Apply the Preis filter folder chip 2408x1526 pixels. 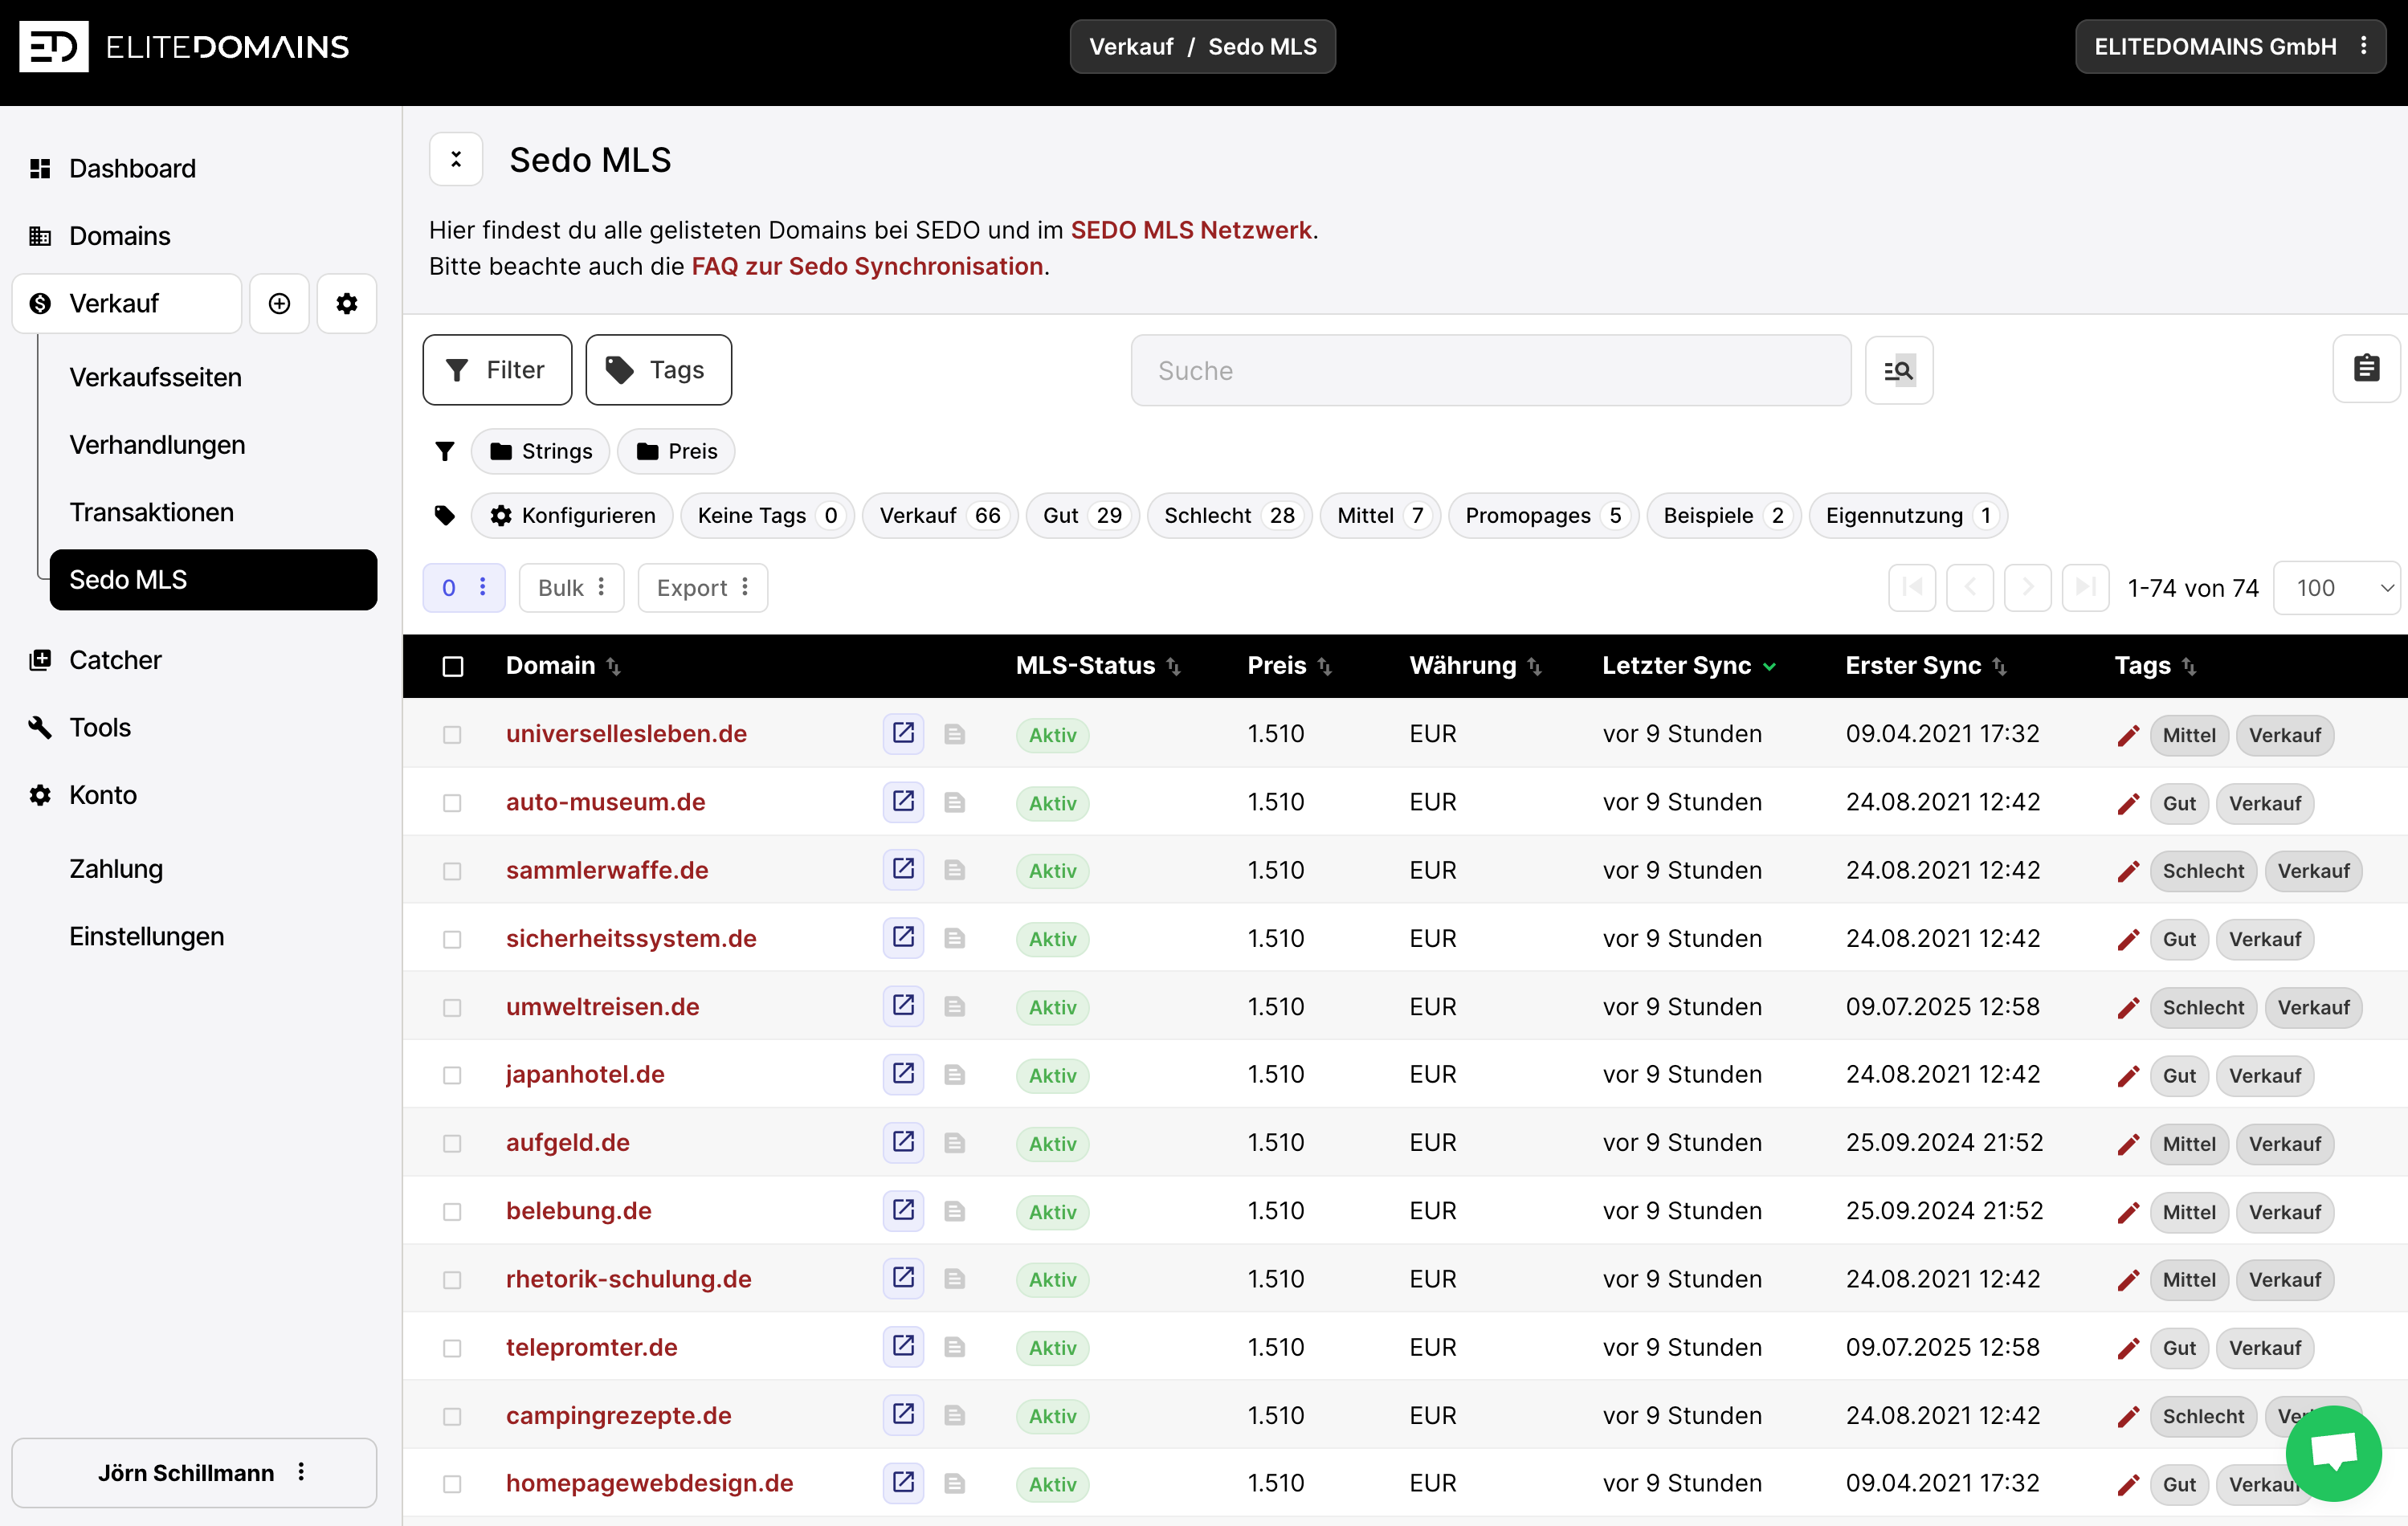[676, 451]
